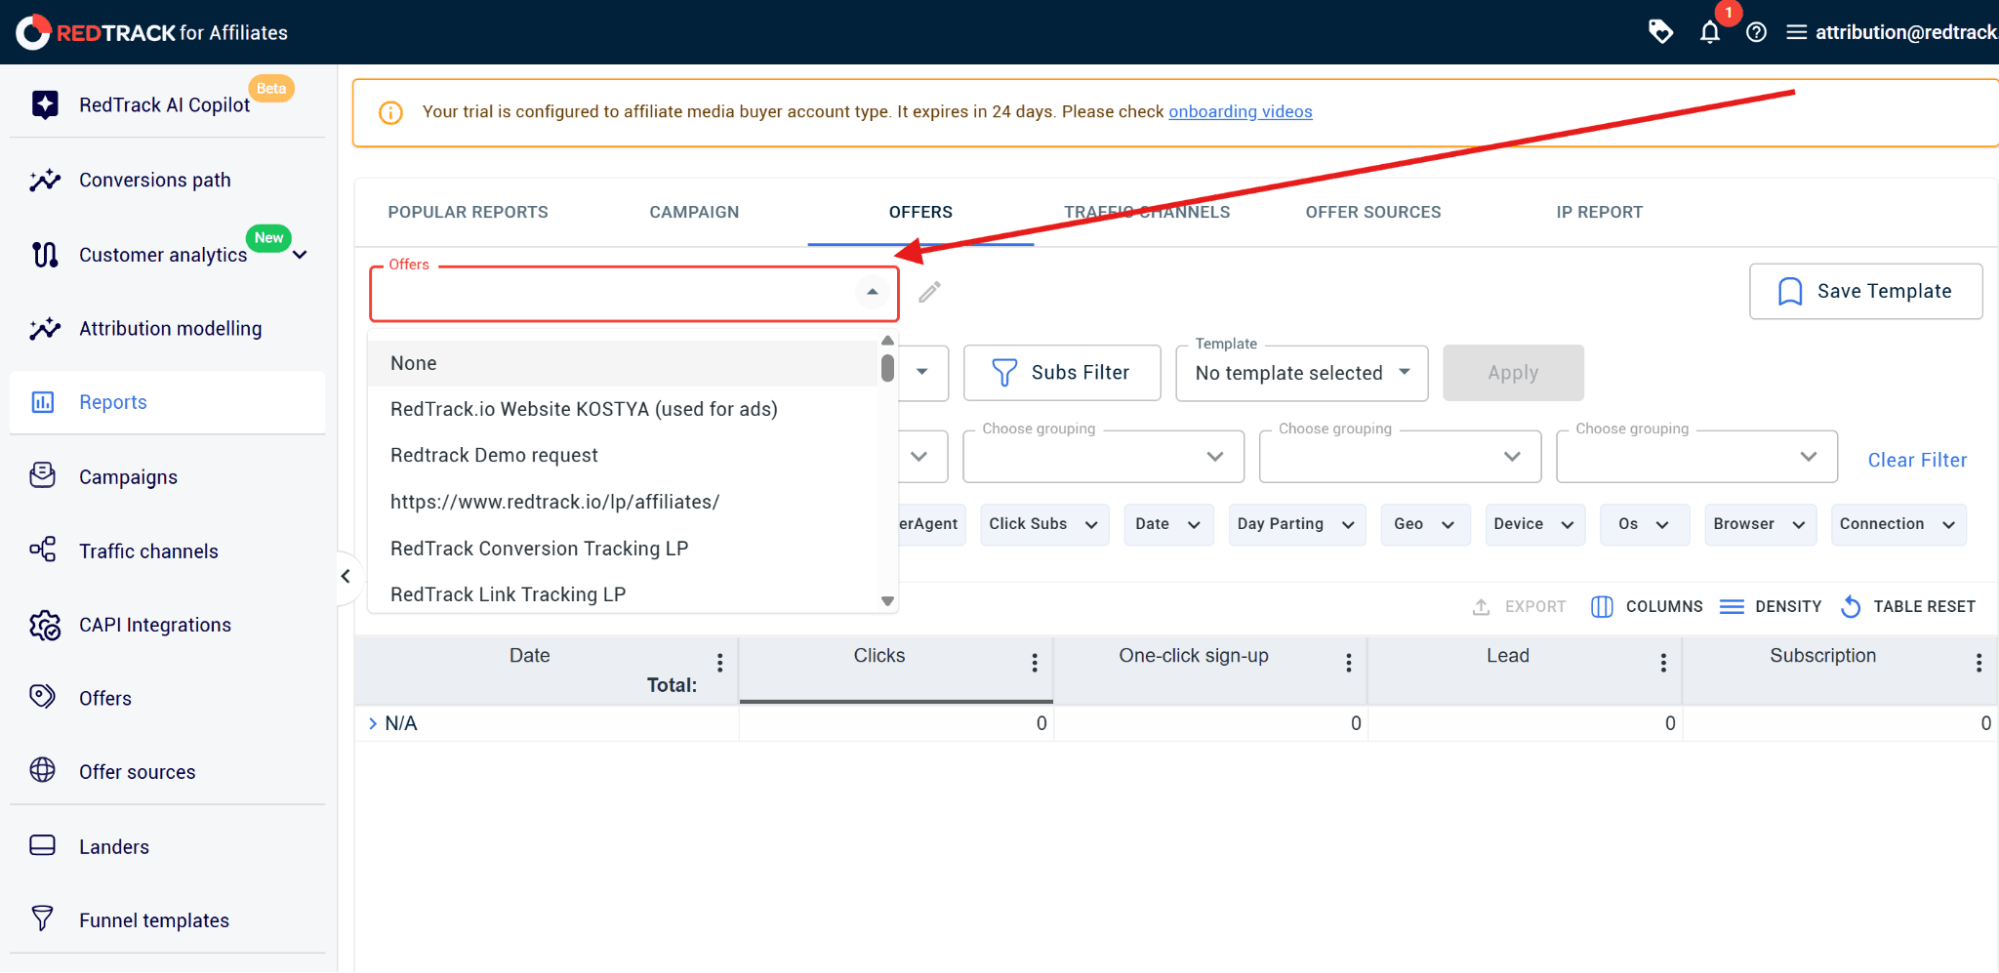
Task: Expand the Connection filter chip
Action: [1898, 525]
